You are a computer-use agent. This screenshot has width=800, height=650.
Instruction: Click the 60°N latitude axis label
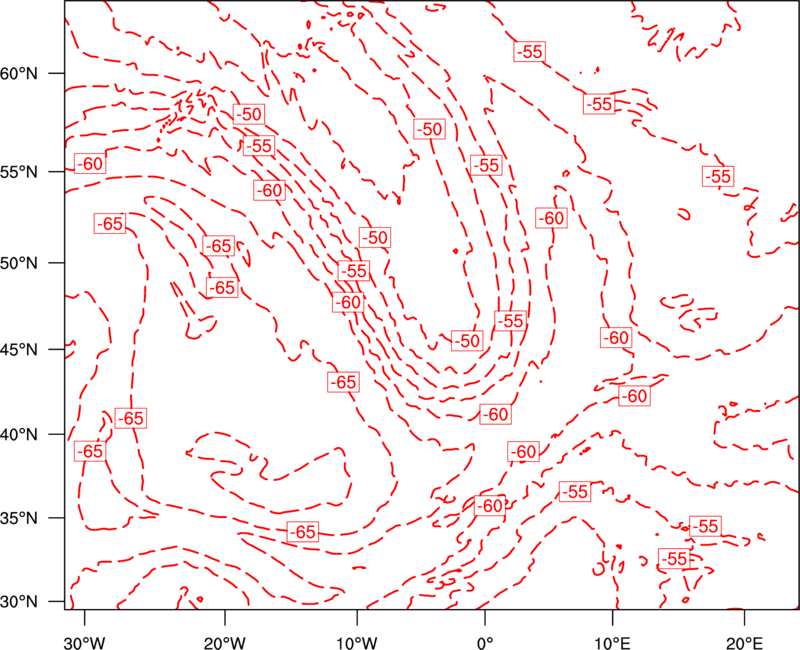(x=19, y=74)
